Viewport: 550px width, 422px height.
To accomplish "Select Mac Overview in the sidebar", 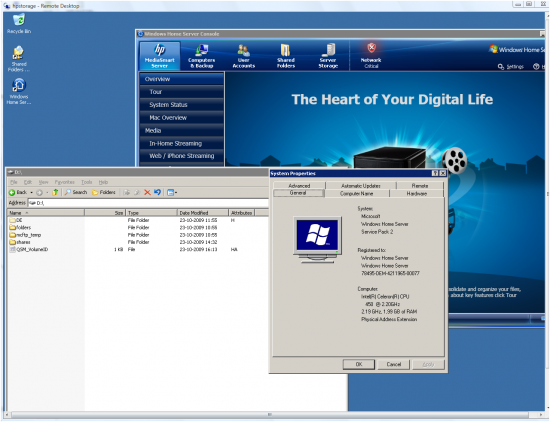I will point(182,118).
